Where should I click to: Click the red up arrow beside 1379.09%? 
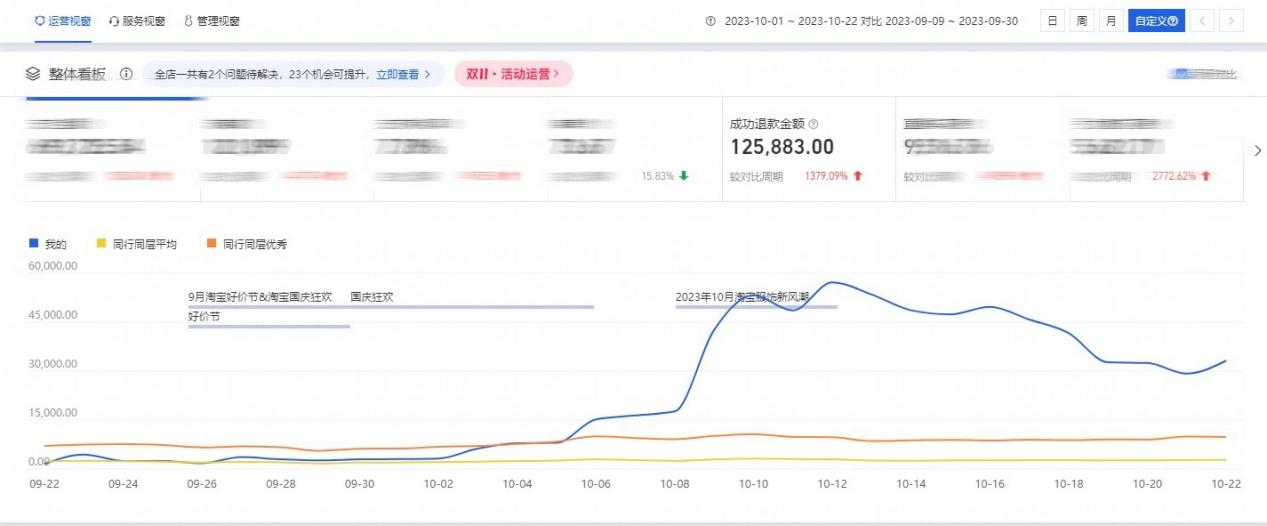click(858, 176)
